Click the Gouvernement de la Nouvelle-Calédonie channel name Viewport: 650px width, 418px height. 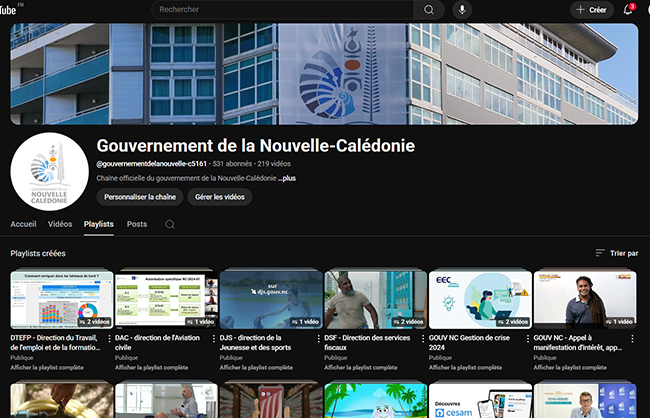[x=256, y=146]
